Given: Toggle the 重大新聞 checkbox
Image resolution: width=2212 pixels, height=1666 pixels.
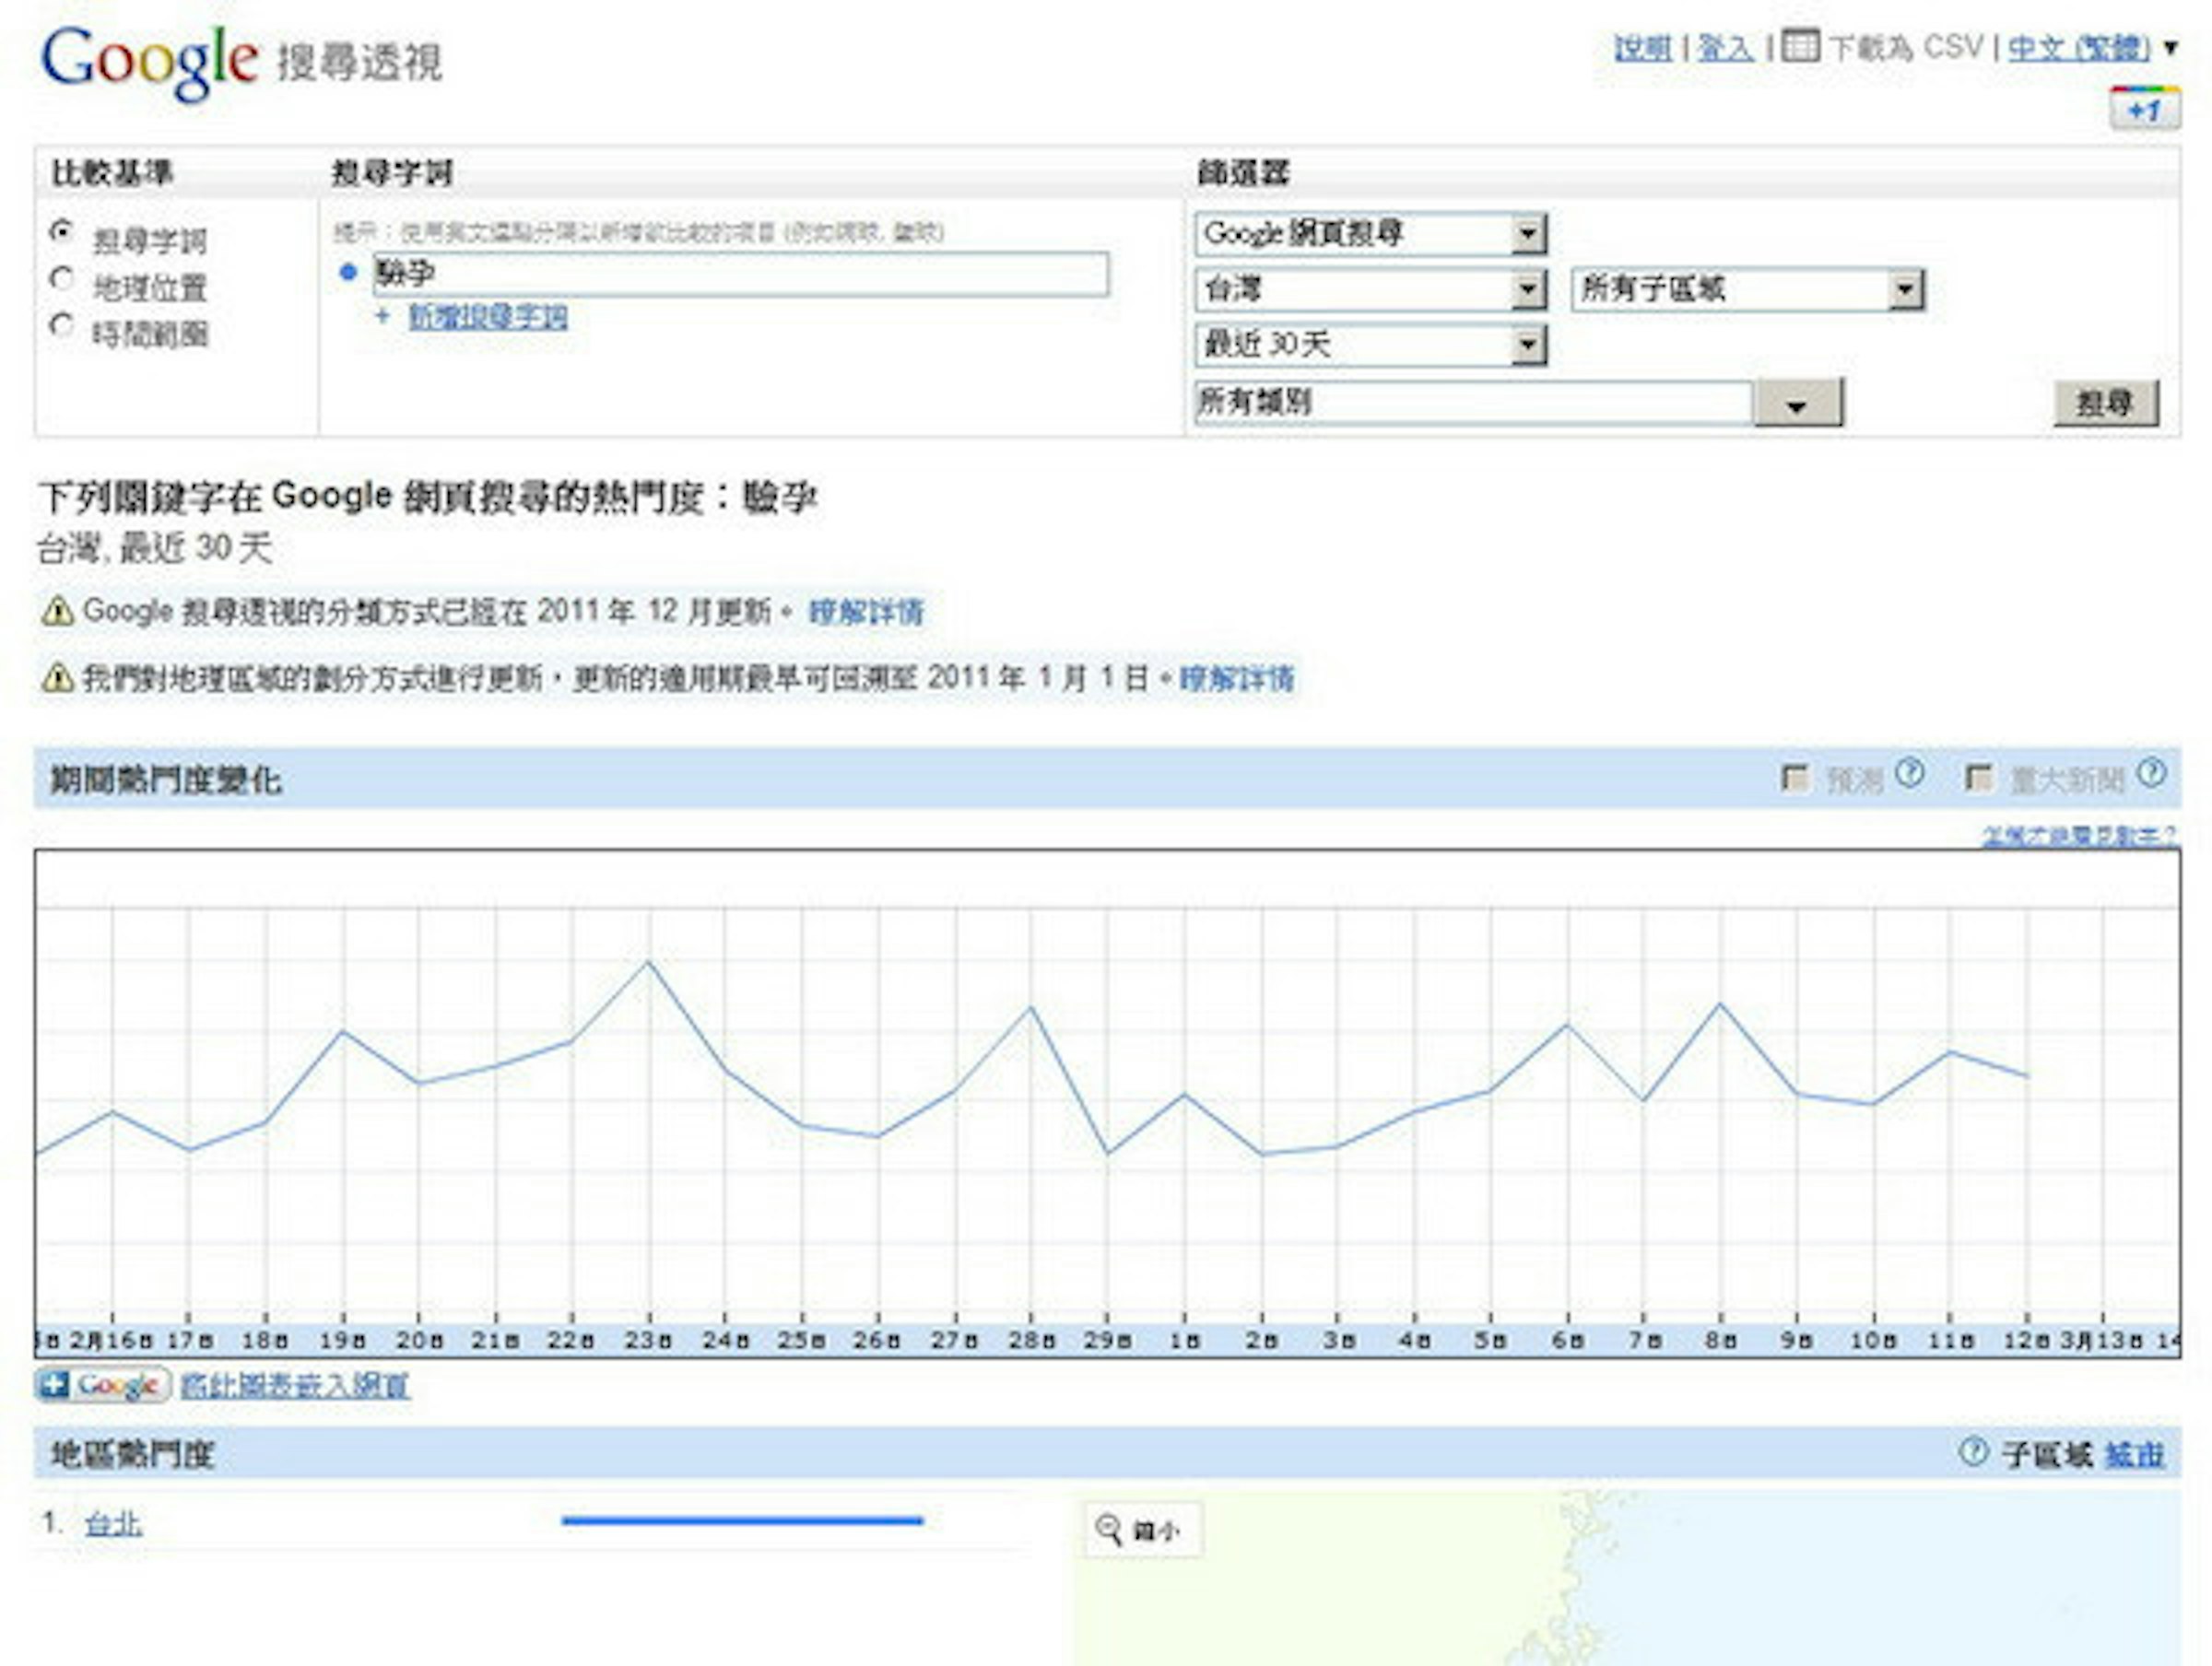Looking at the screenshot, I should tap(1978, 777).
